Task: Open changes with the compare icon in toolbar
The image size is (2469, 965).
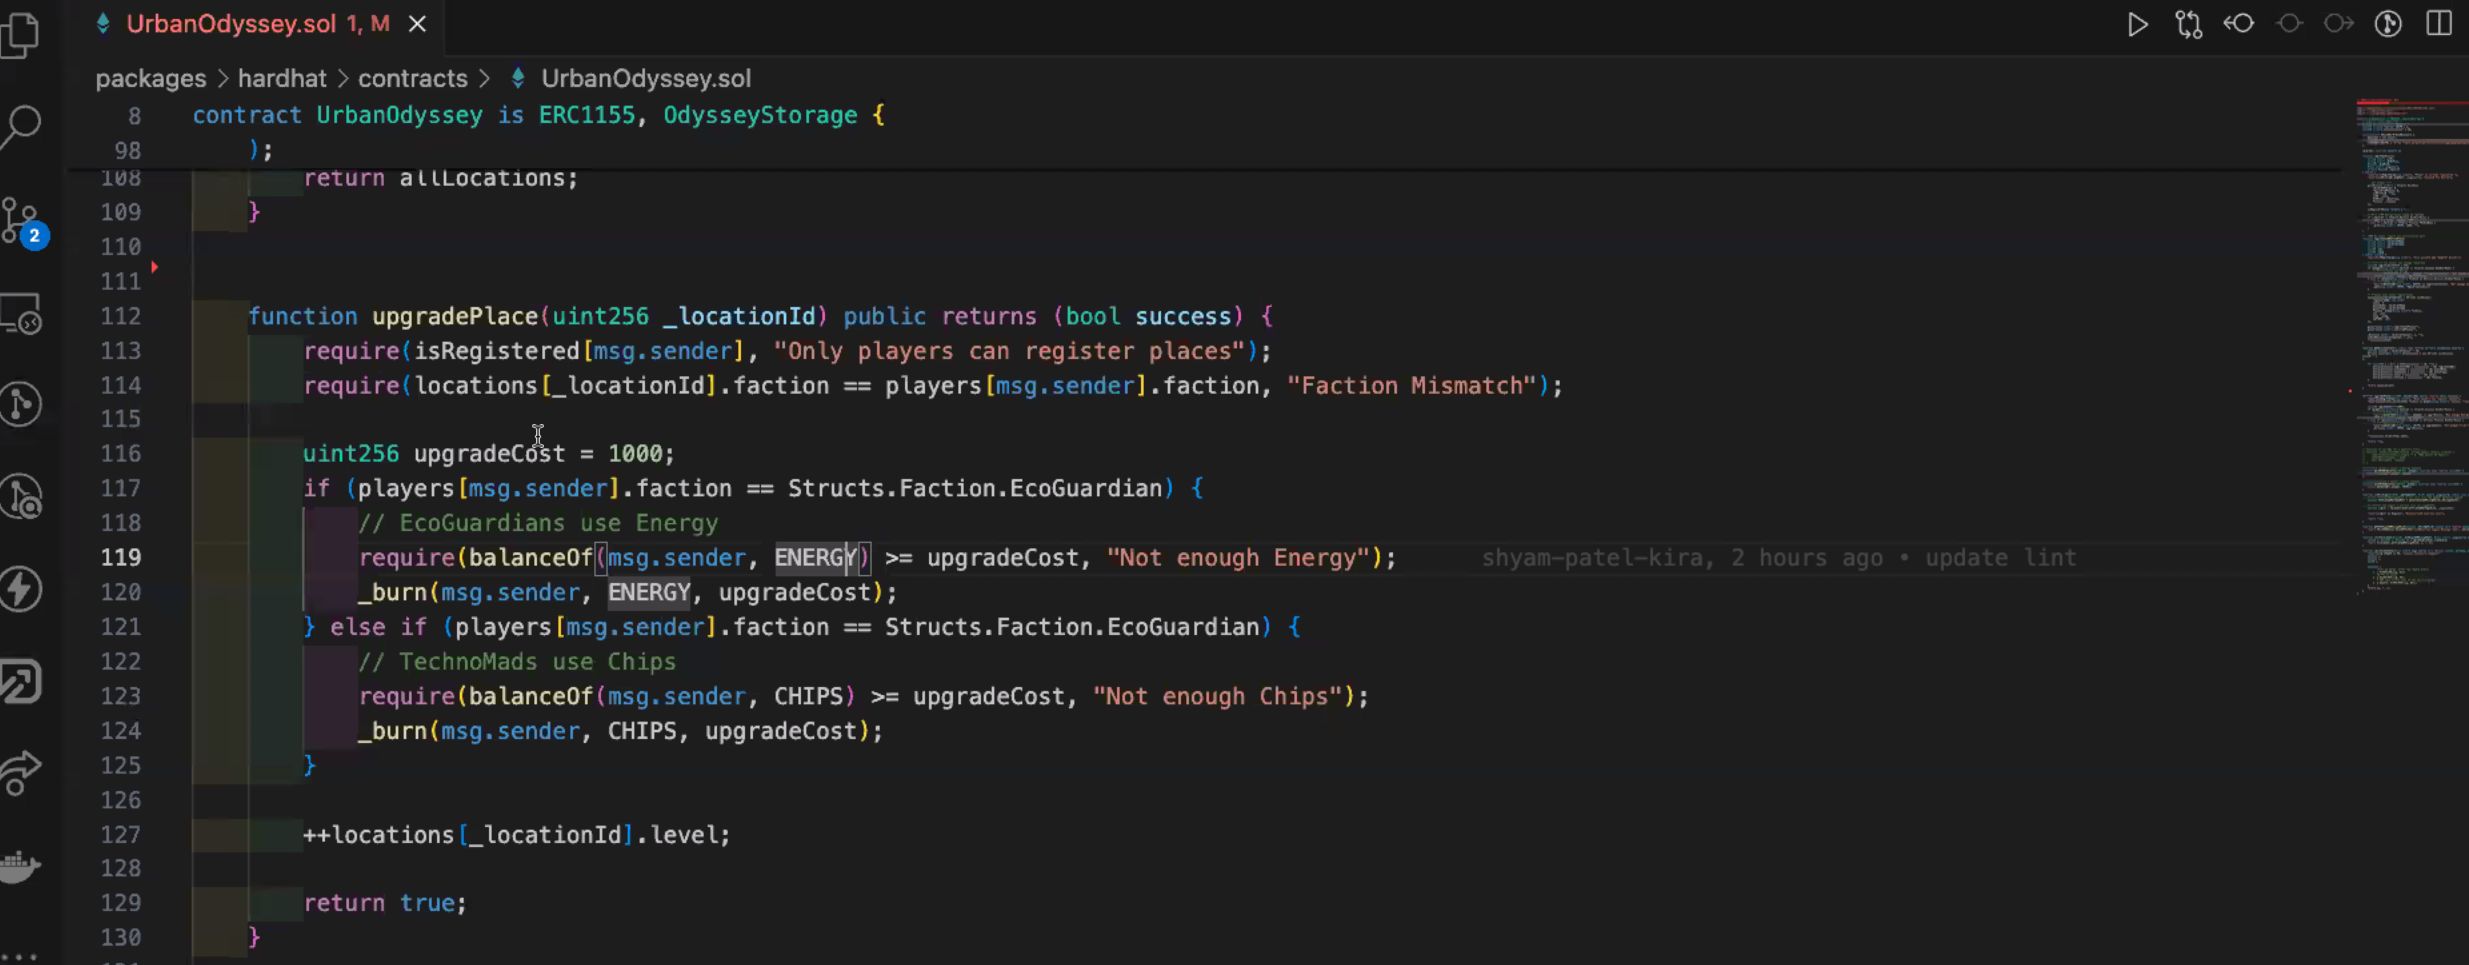Action: (x=2188, y=24)
